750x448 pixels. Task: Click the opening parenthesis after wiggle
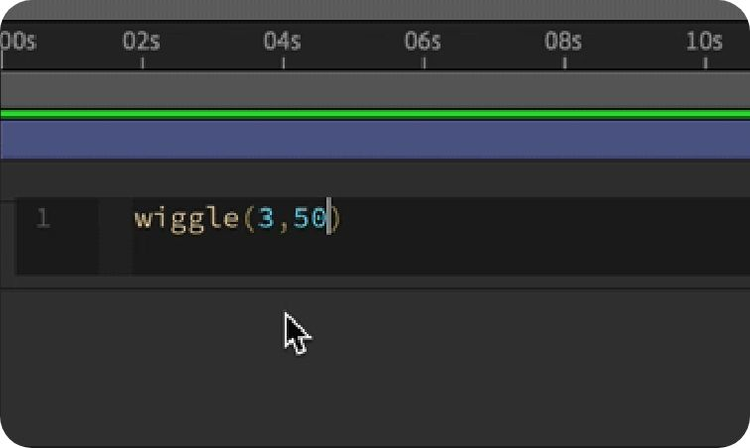(250, 219)
